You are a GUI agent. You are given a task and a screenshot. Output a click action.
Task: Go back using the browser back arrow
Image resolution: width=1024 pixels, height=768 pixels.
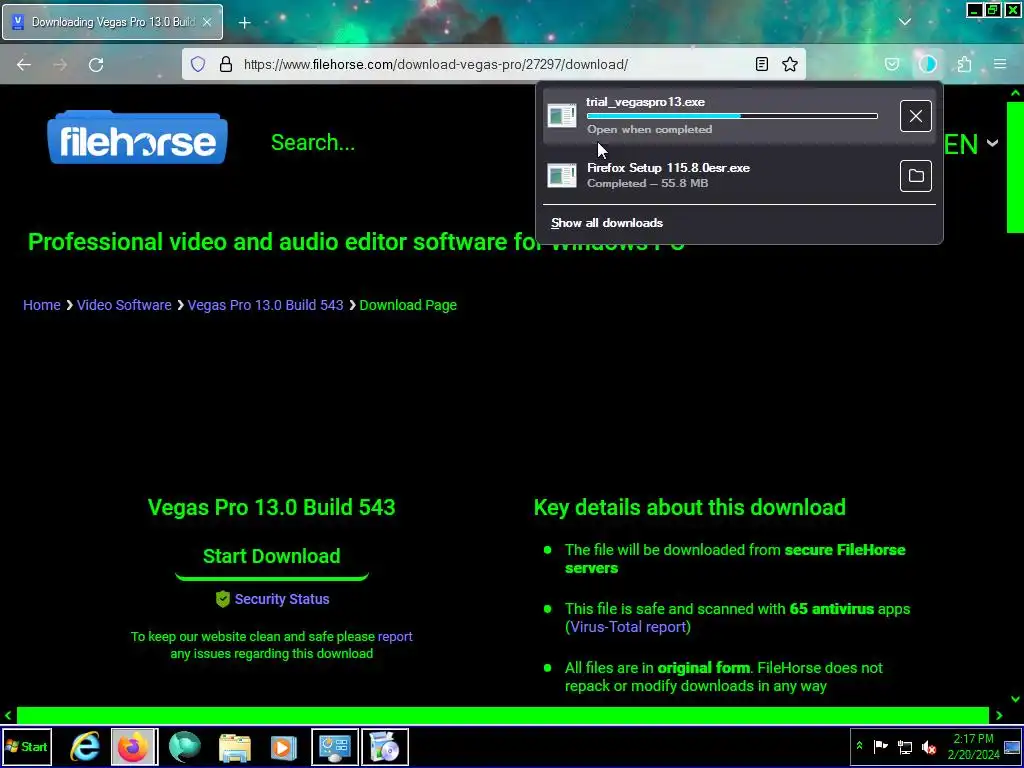click(24, 64)
